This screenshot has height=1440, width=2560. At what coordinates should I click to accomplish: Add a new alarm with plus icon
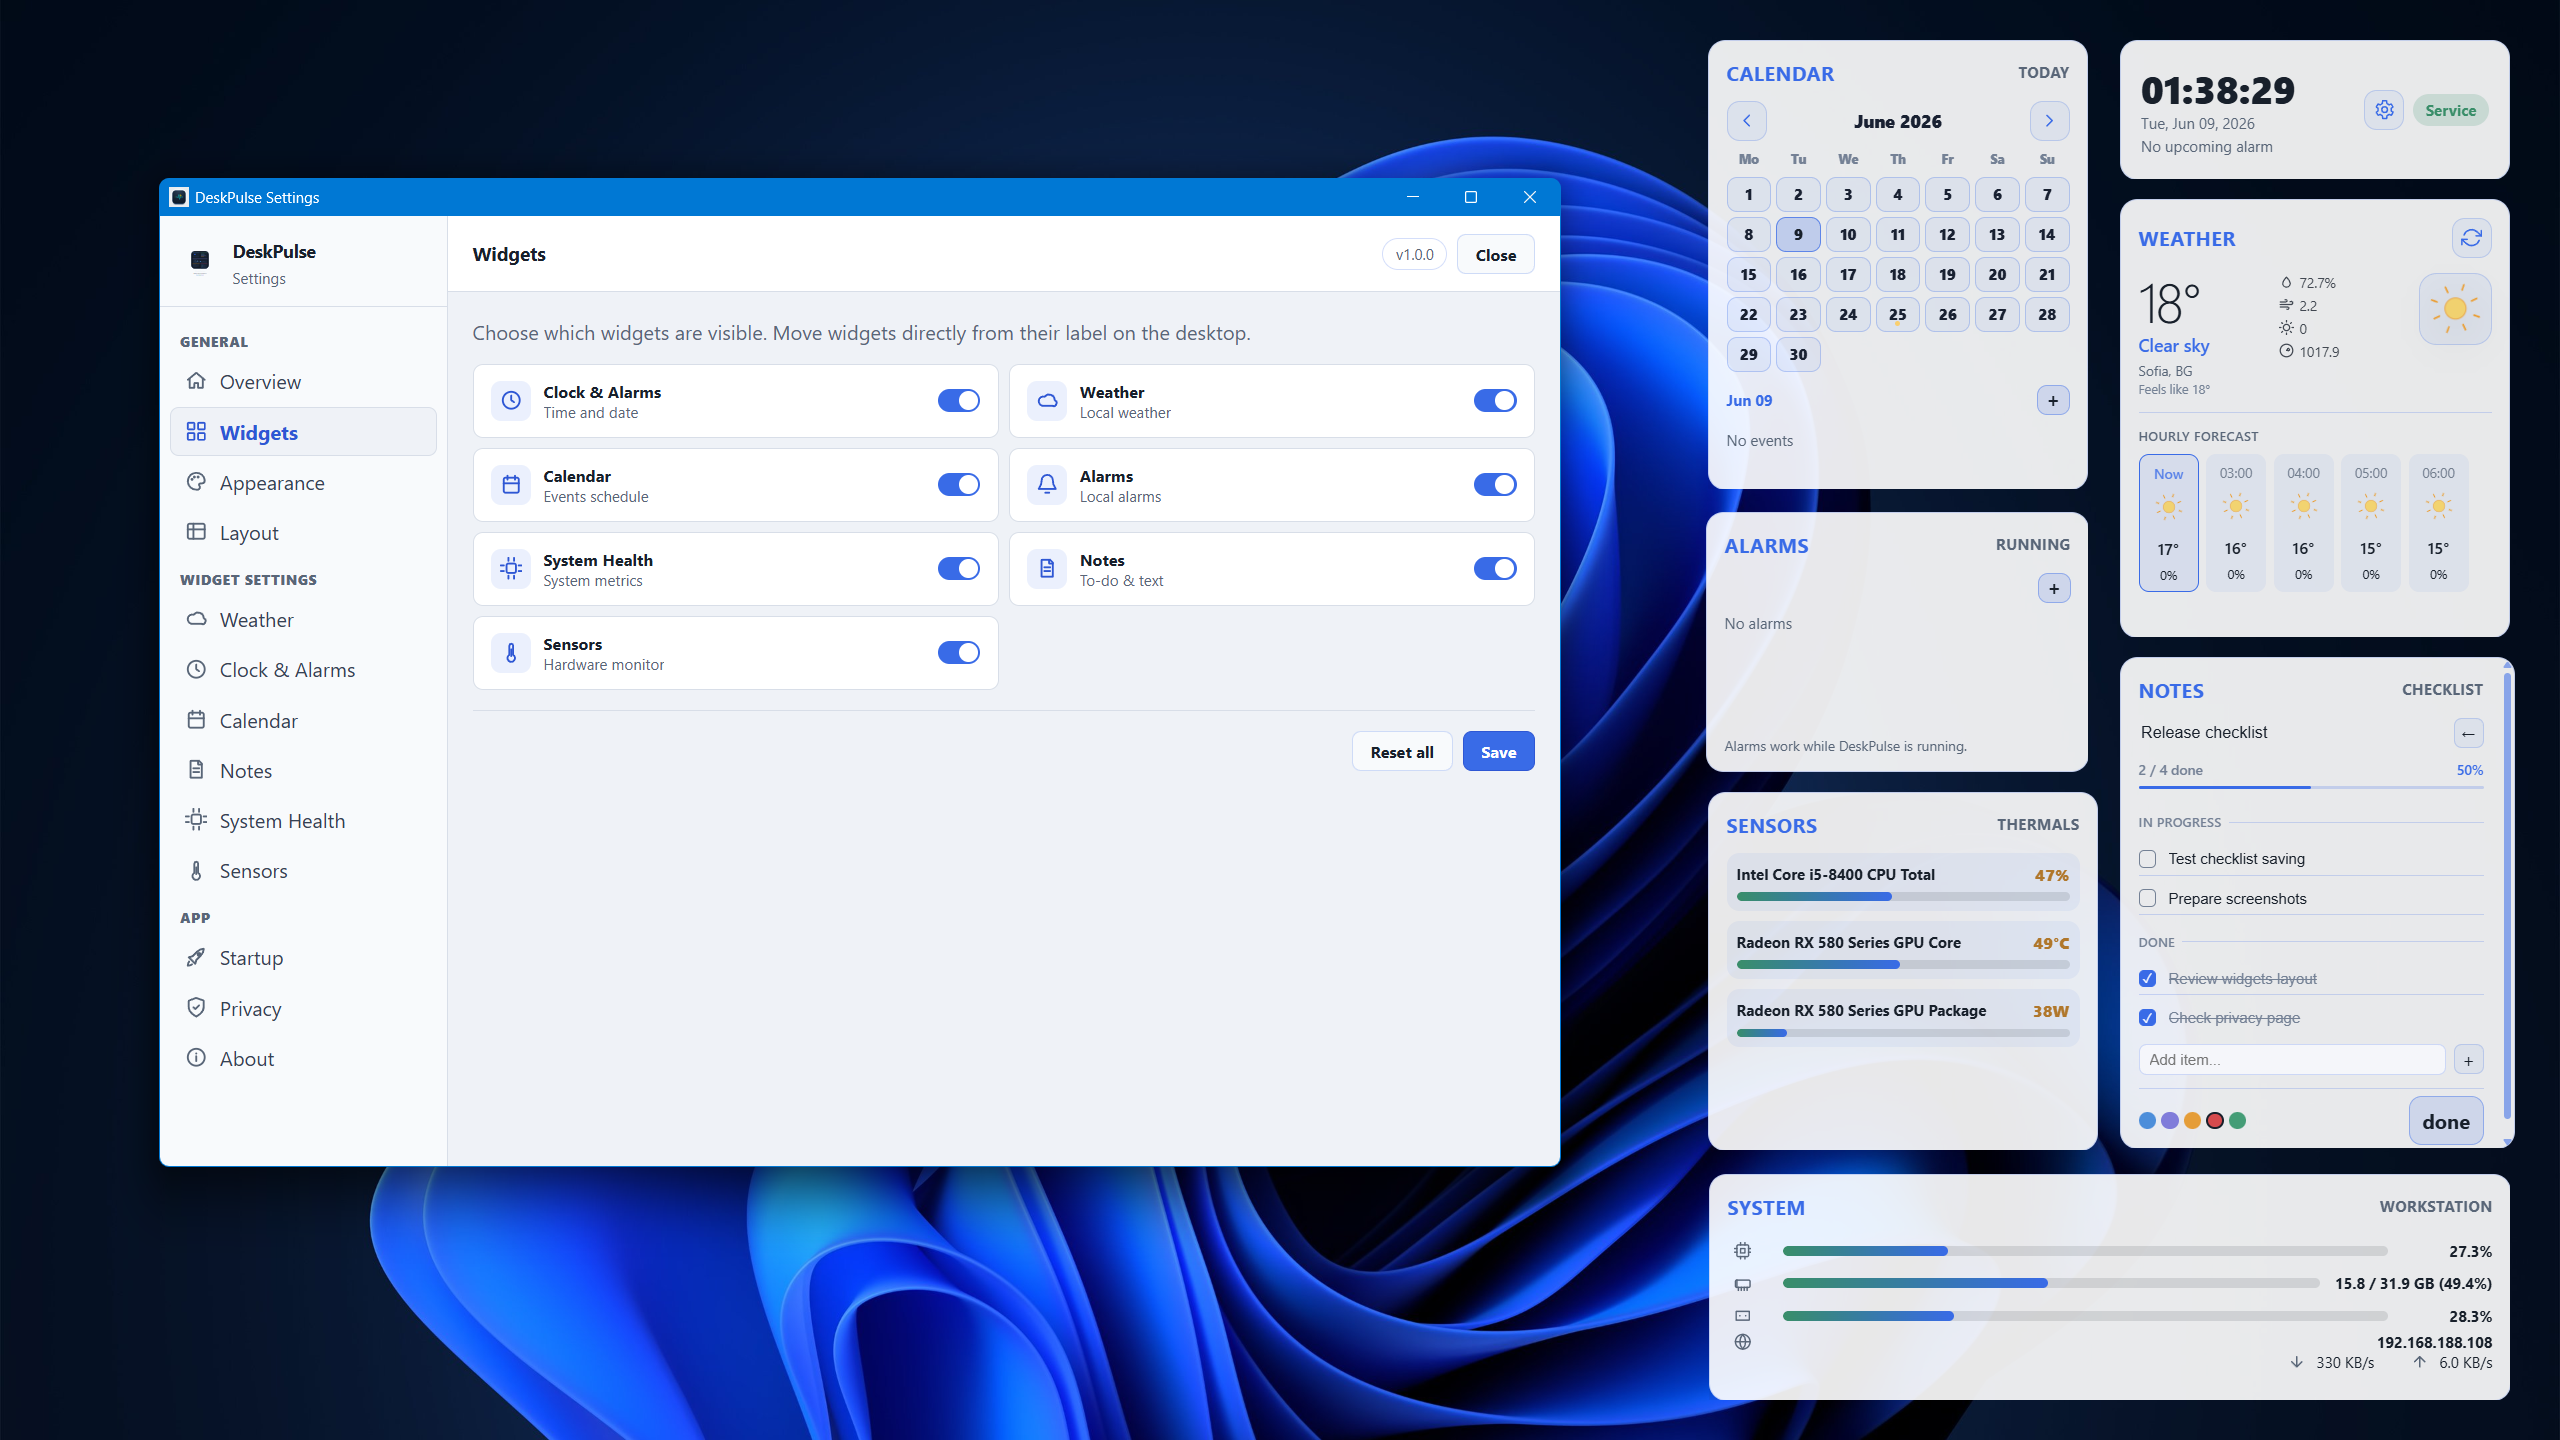(x=2054, y=589)
